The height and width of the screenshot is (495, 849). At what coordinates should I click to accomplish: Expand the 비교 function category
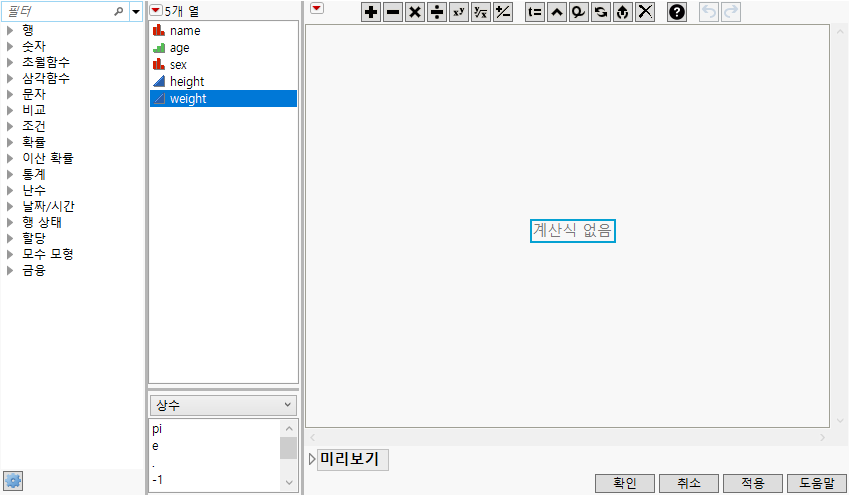tap(10, 110)
